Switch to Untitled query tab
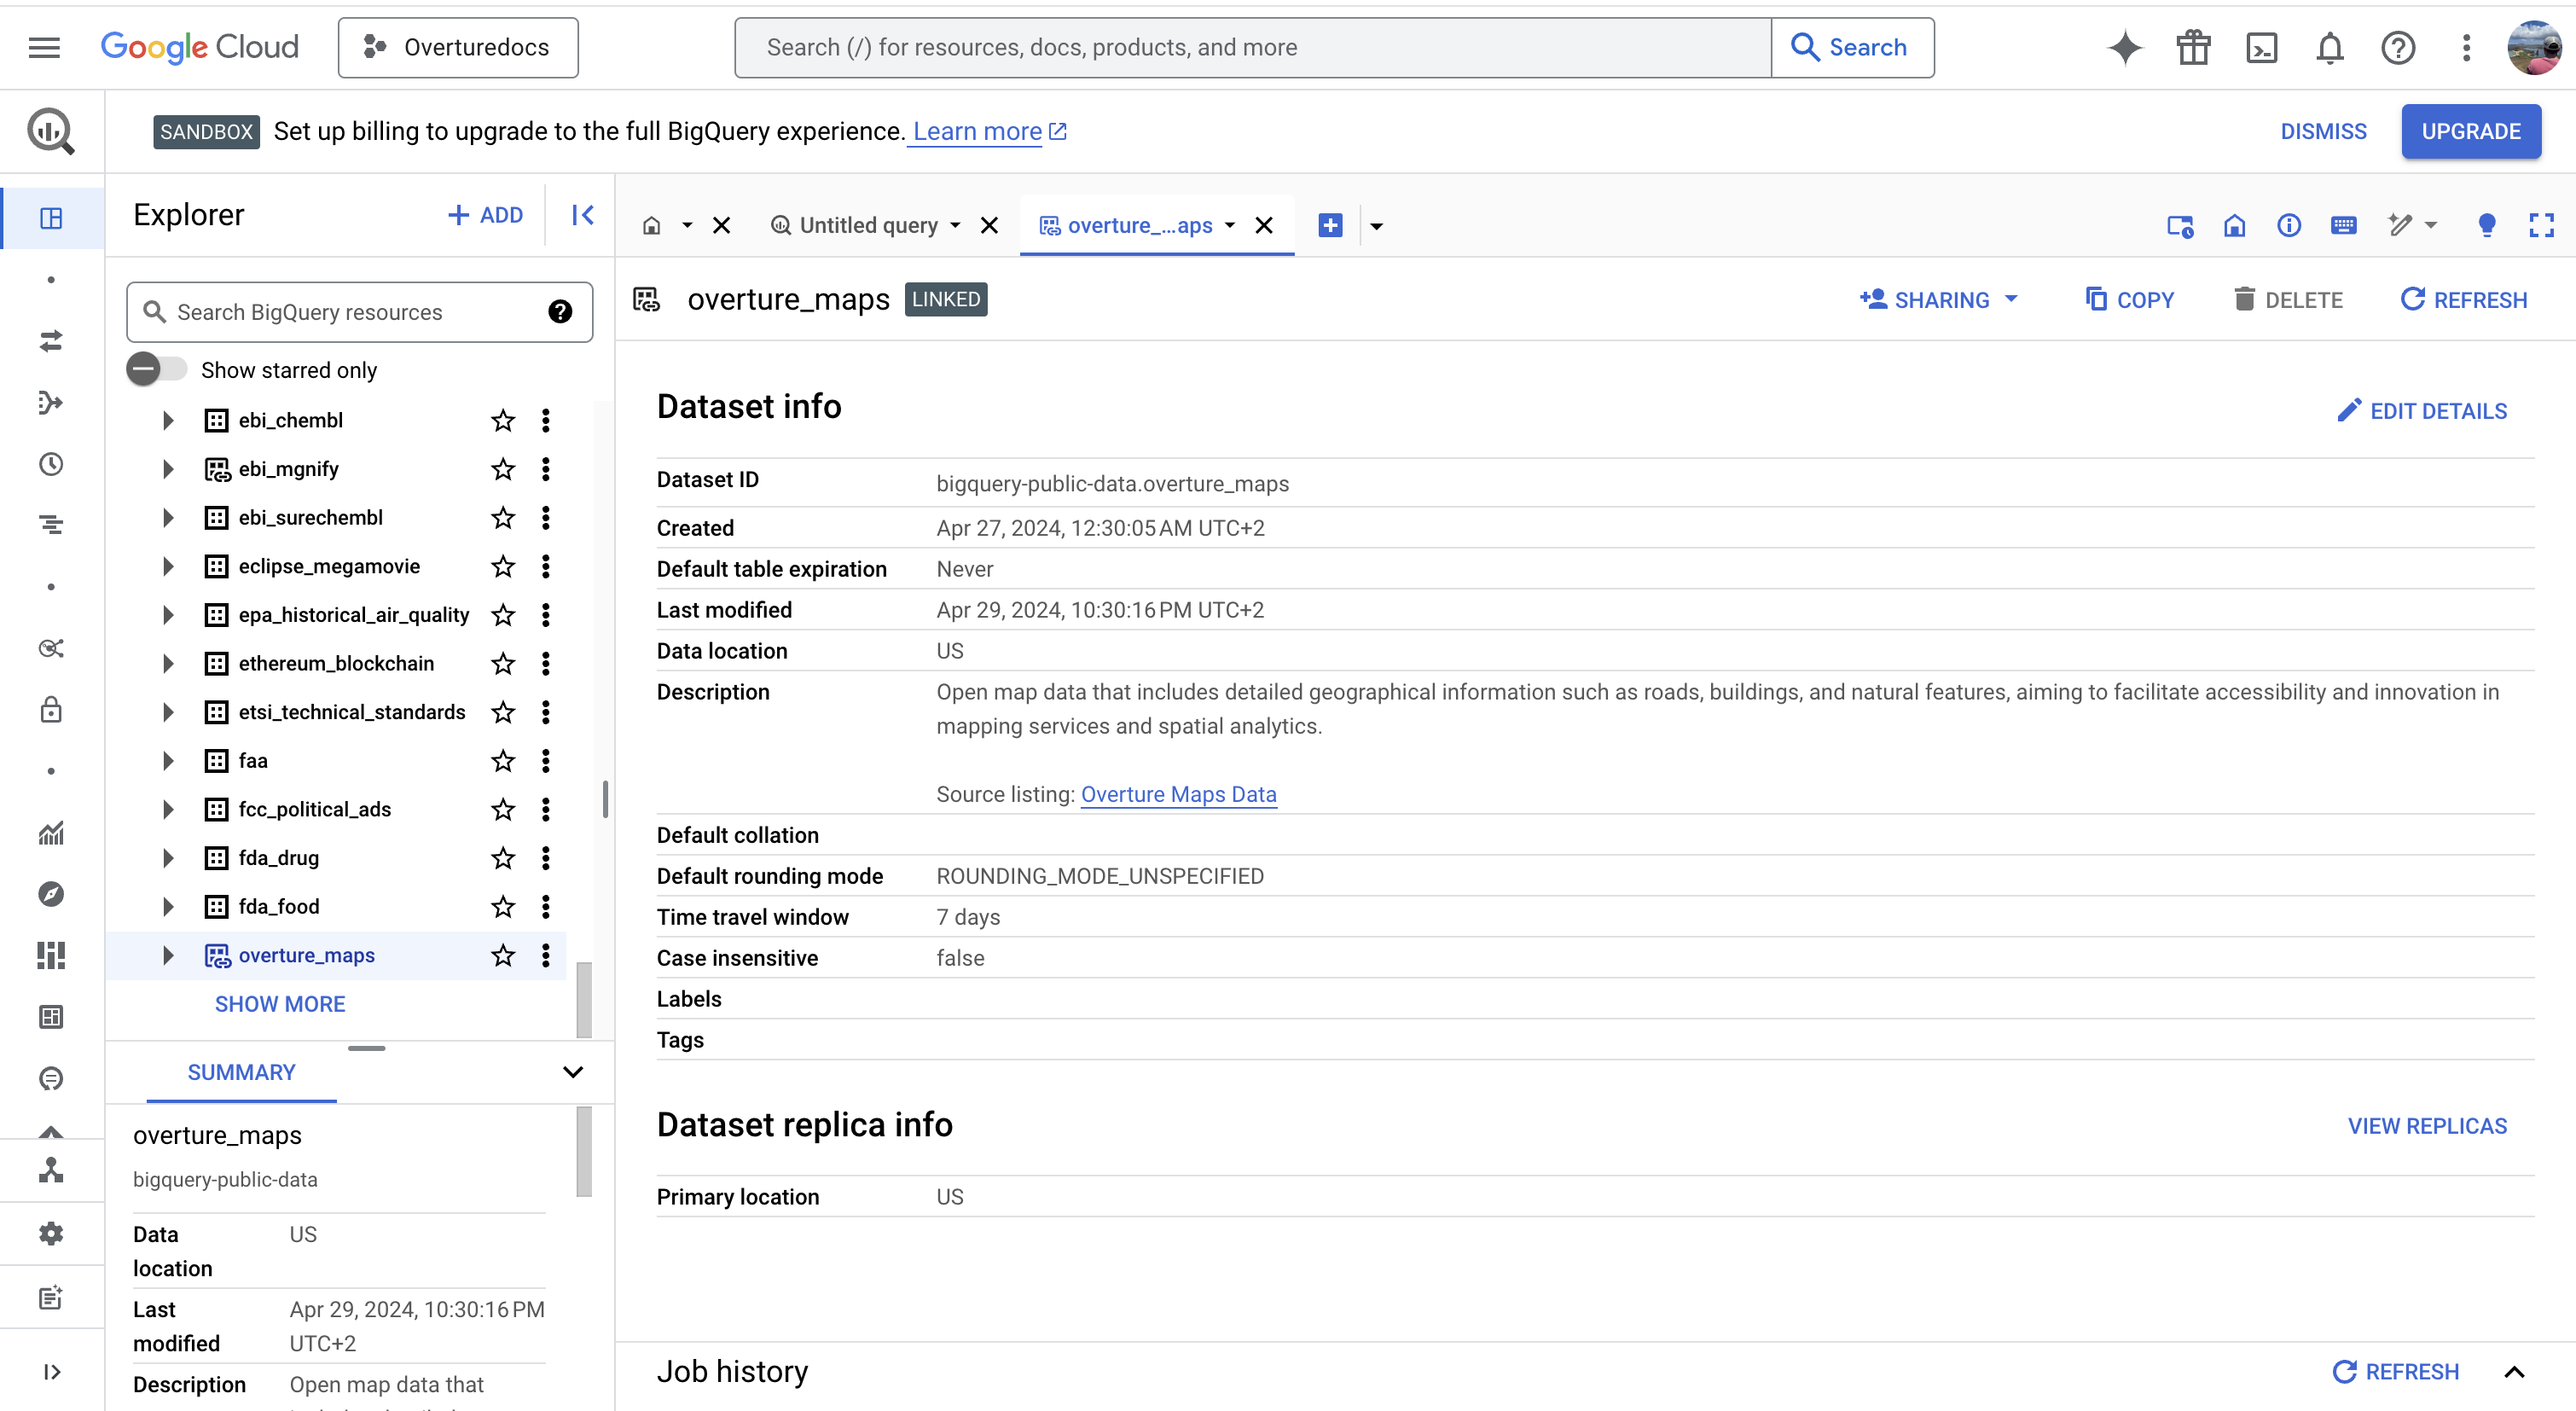 coord(856,225)
